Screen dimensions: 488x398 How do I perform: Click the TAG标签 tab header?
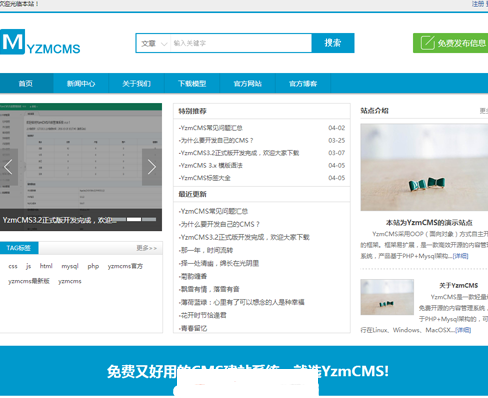point(19,248)
